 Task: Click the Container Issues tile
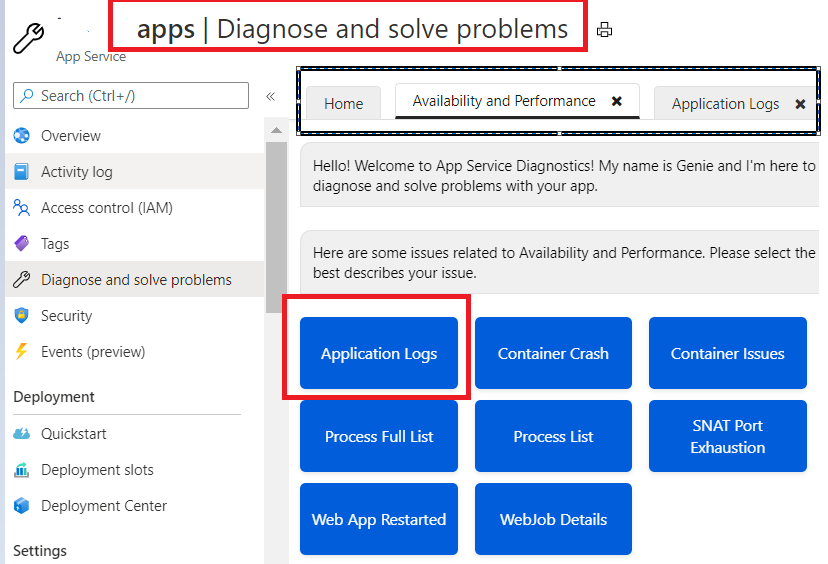click(x=728, y=353)
